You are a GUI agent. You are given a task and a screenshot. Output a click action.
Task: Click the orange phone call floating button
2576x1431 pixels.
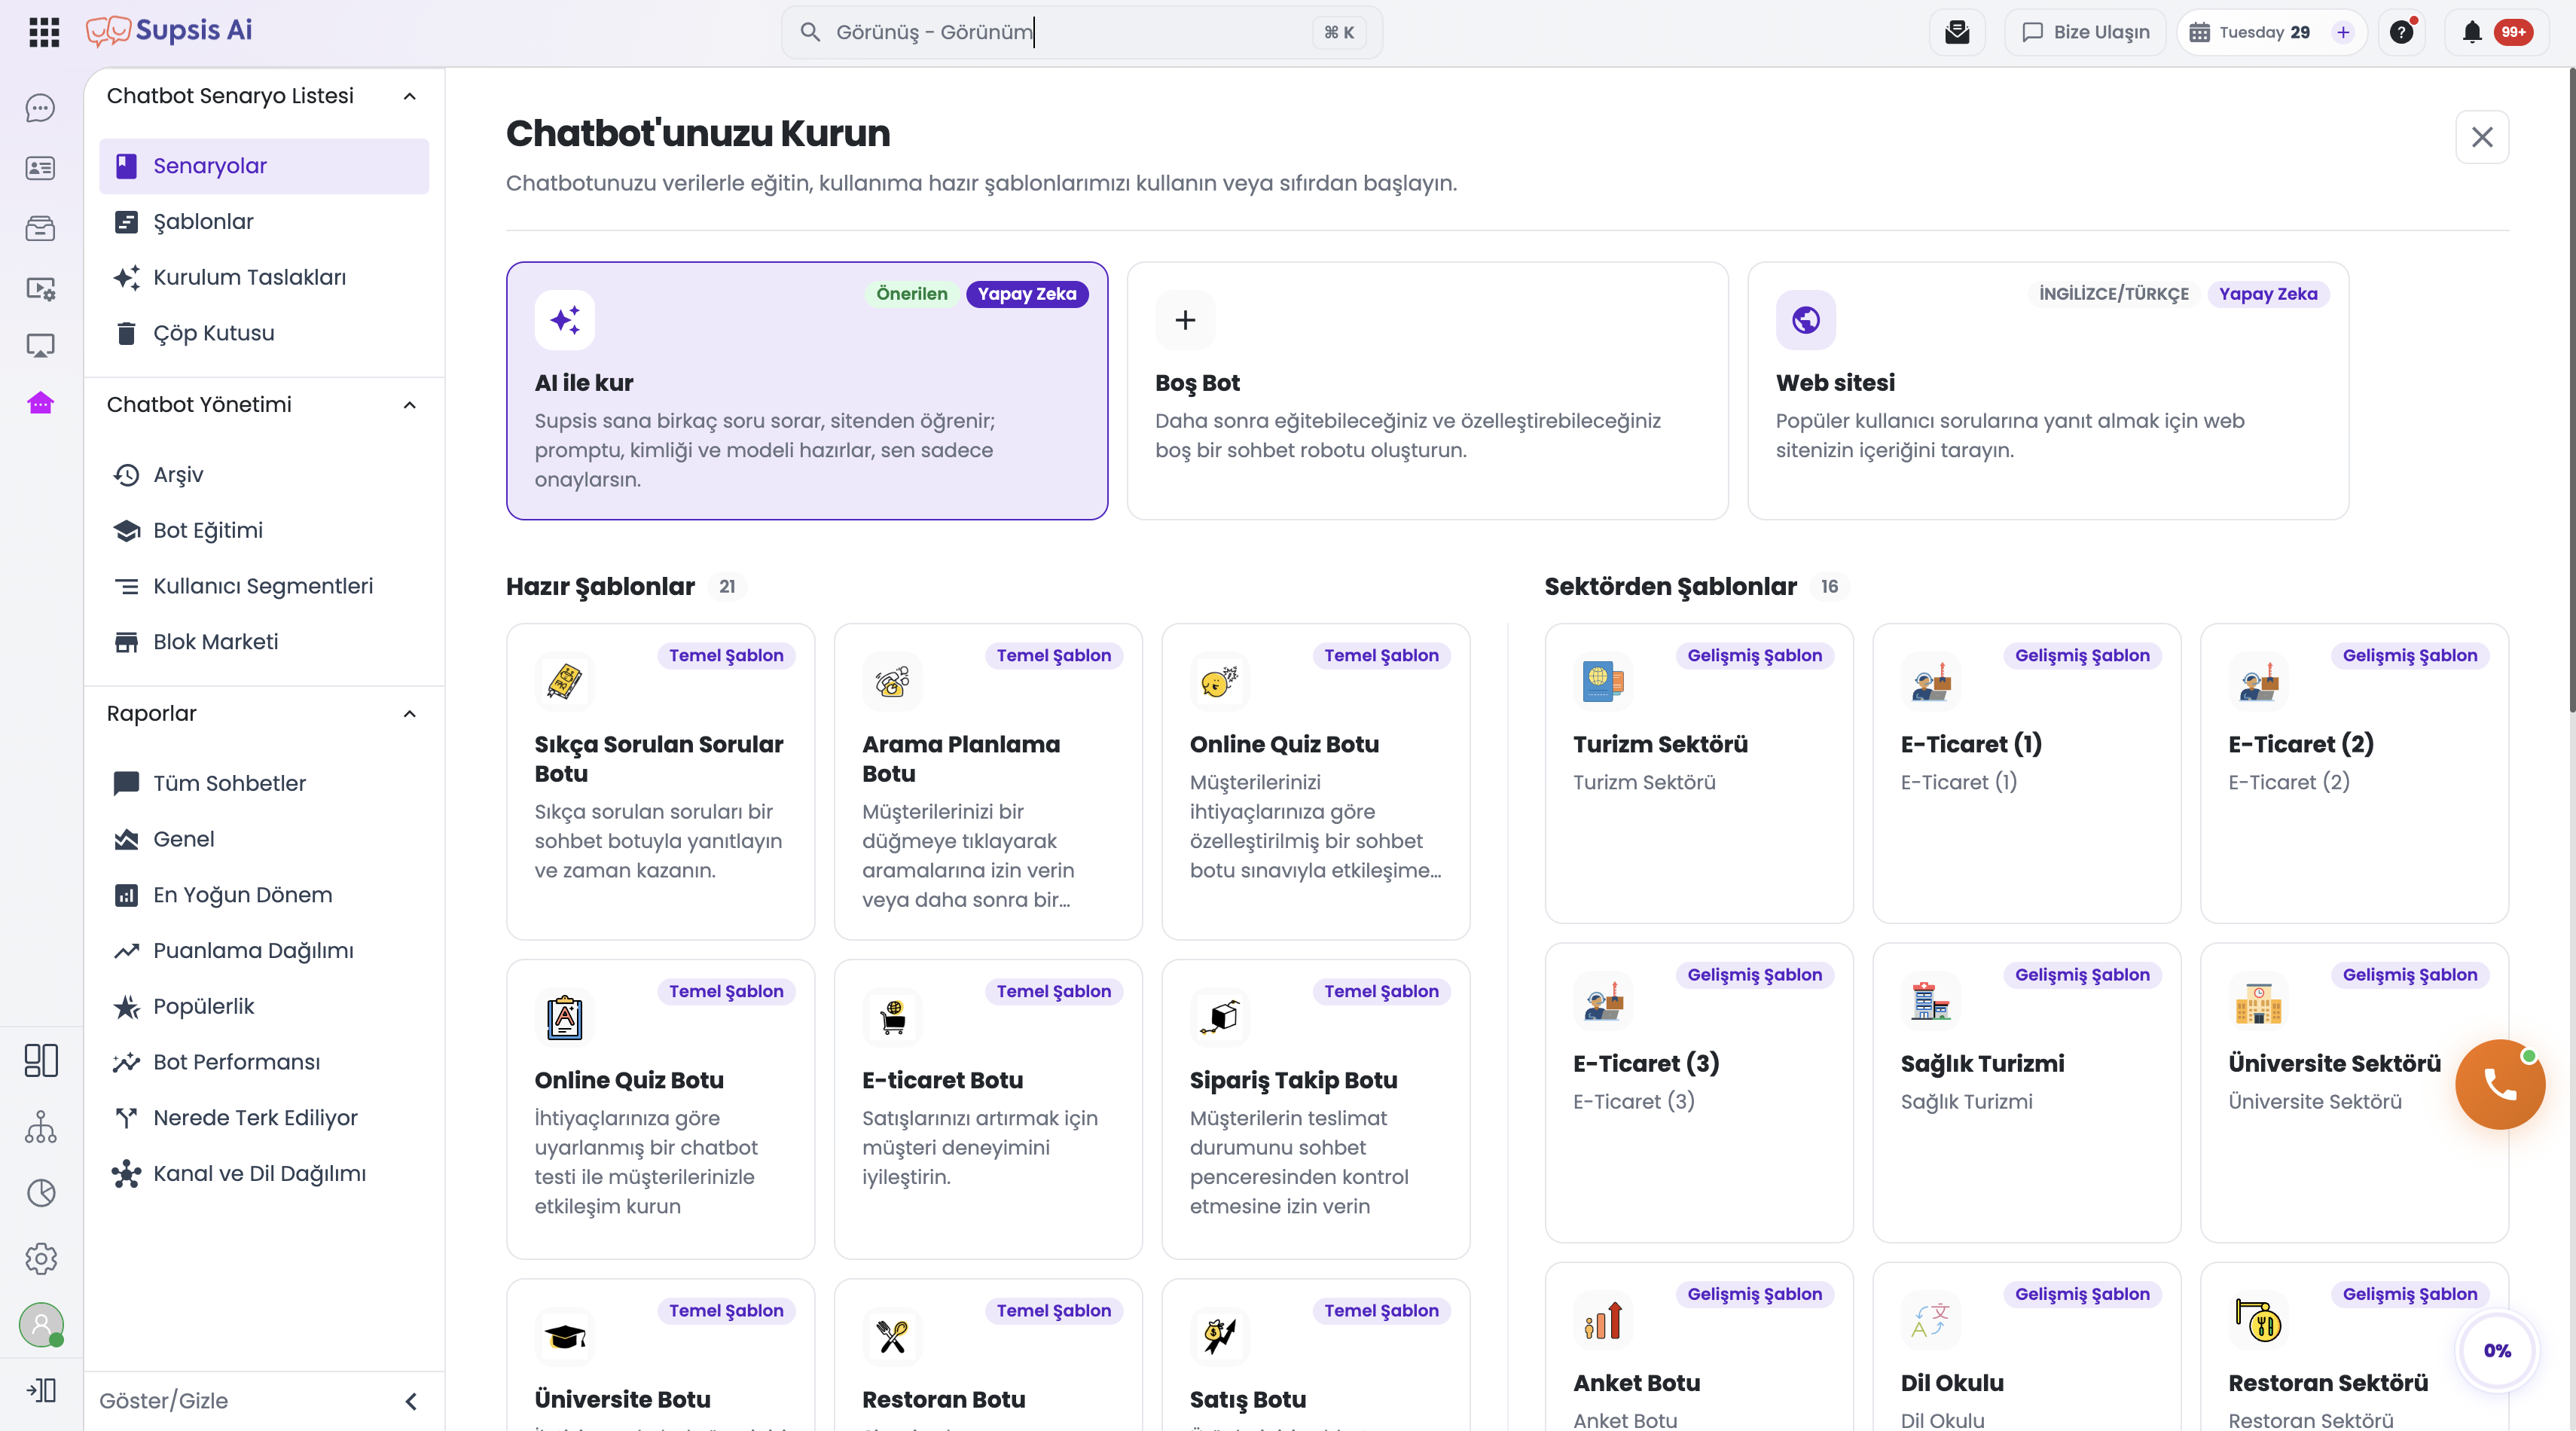[x=2500, y=1084]
